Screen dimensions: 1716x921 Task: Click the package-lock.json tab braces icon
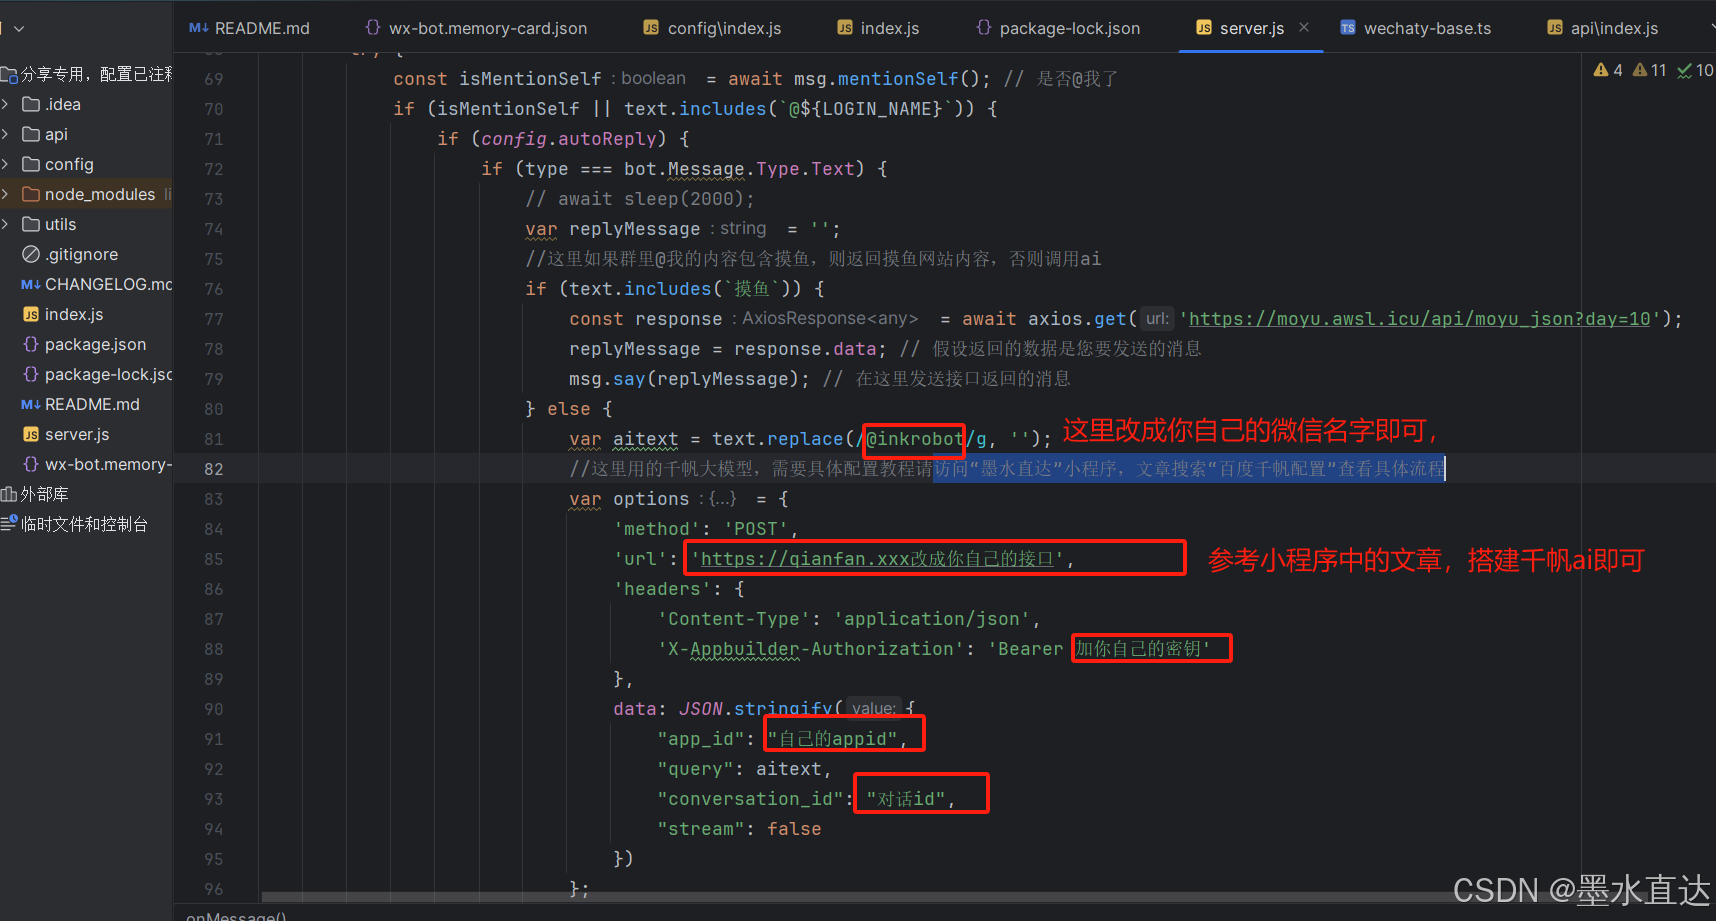click(984, 28)
